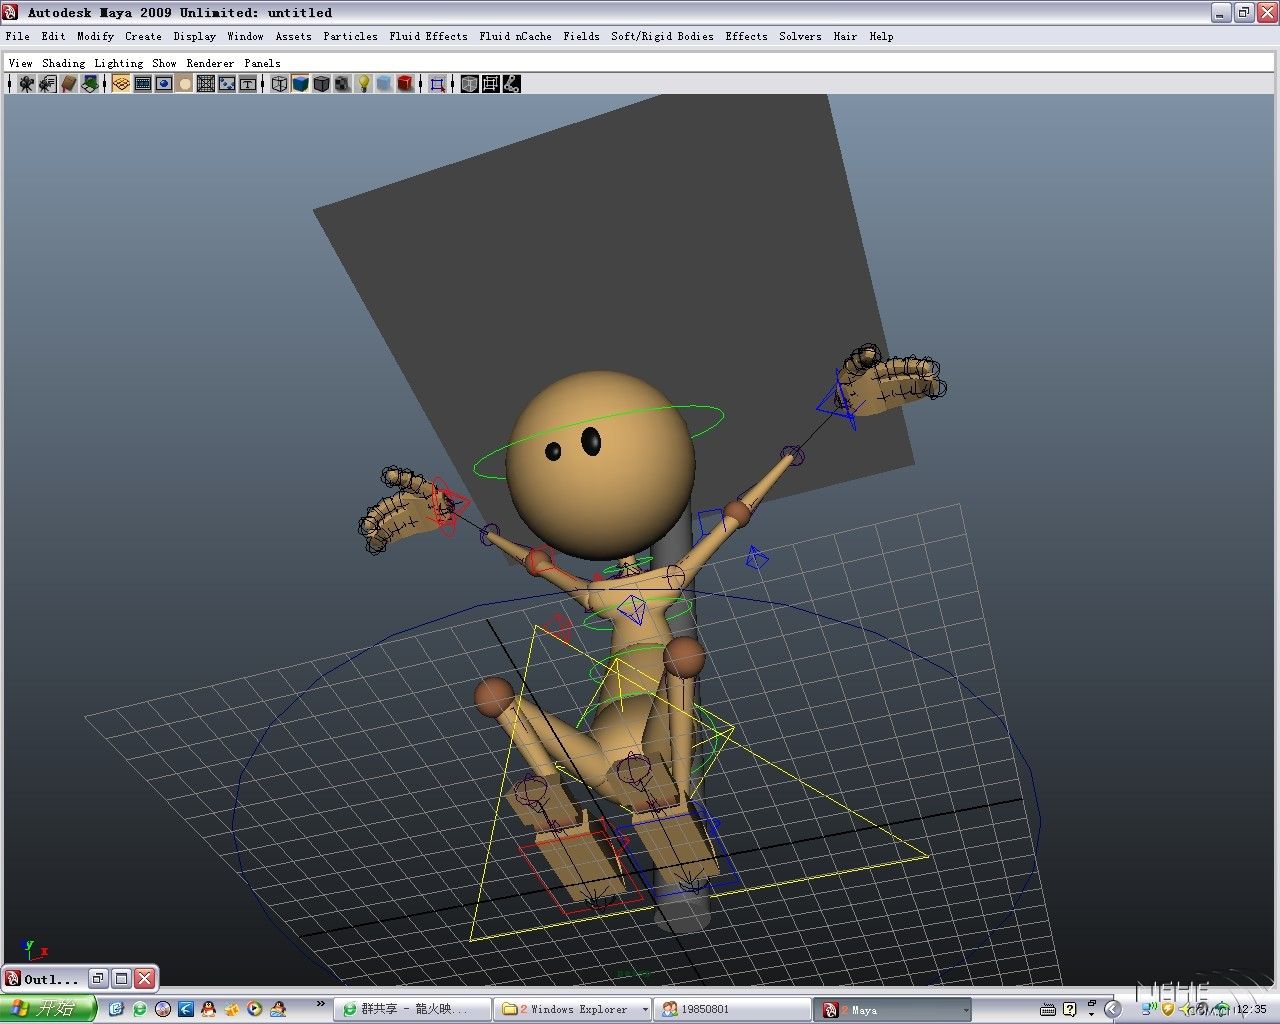Open the File menu
Viewport: 1280px width, 1024px height.
(18, 36)
